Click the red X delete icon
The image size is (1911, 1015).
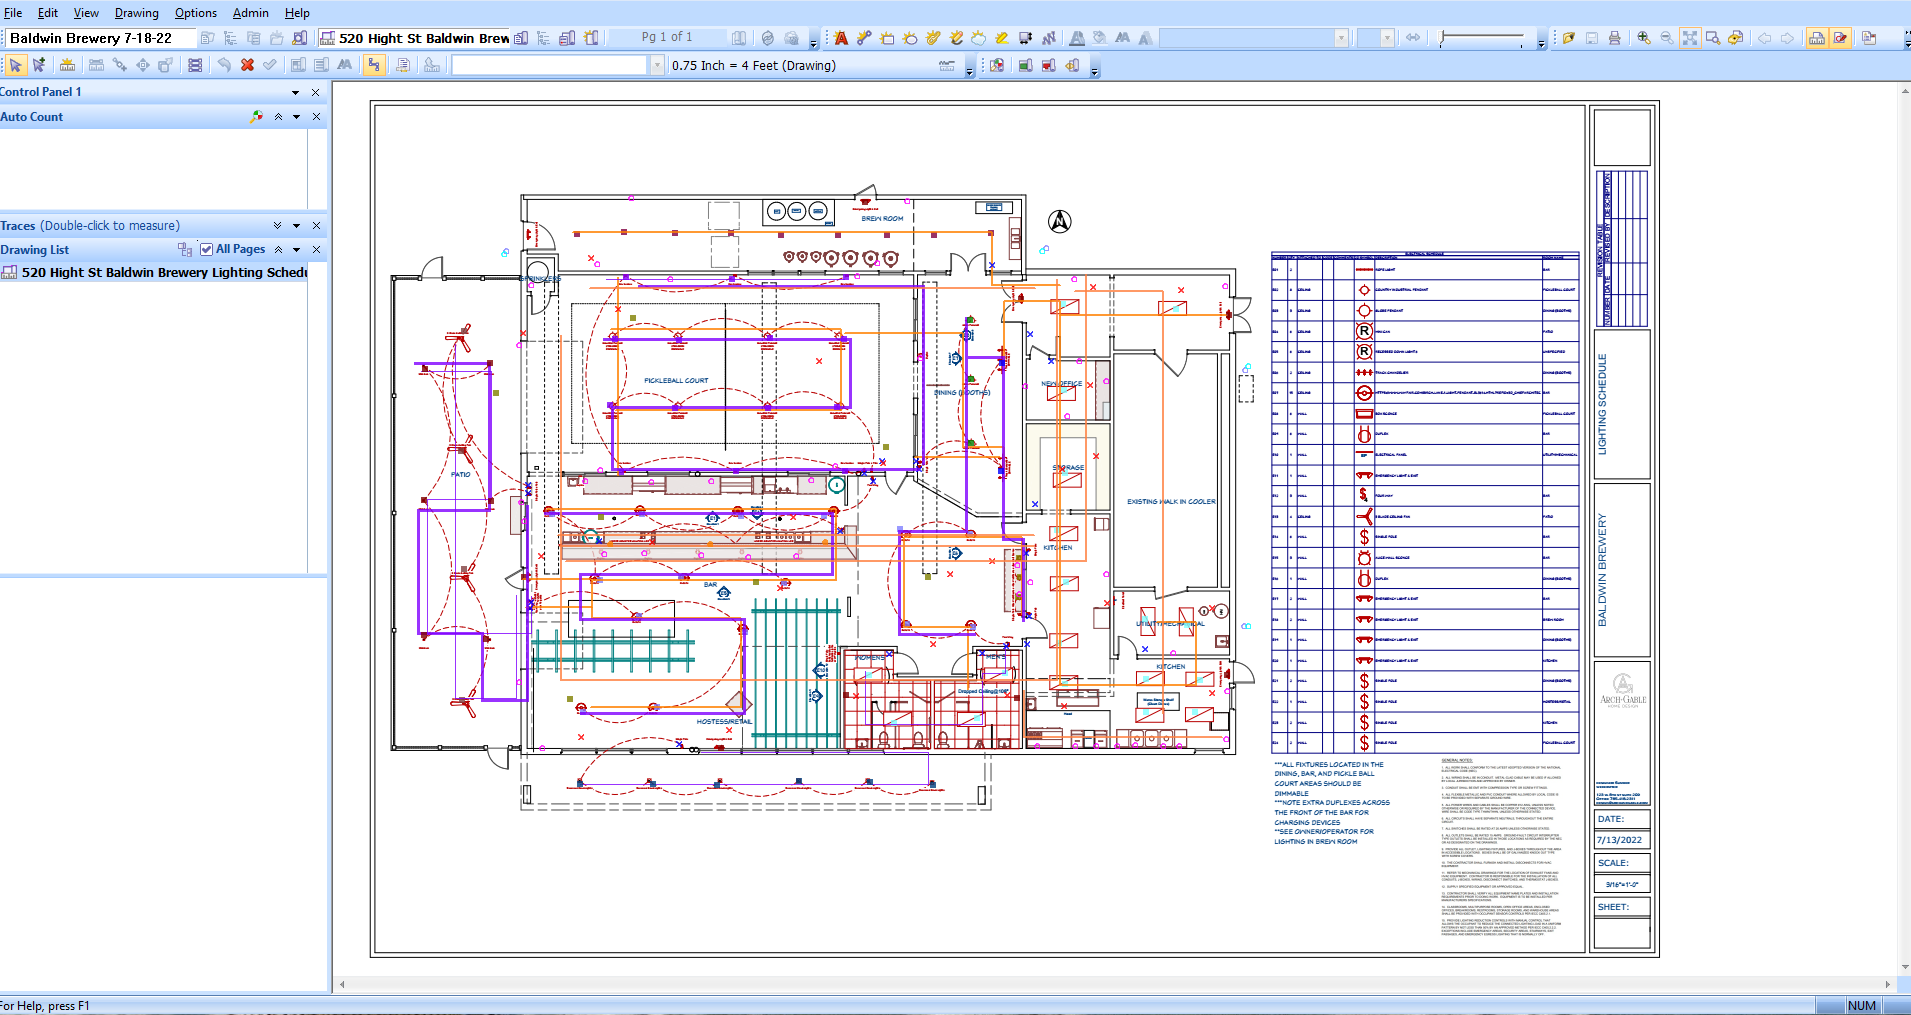click(x=247, y=65)
